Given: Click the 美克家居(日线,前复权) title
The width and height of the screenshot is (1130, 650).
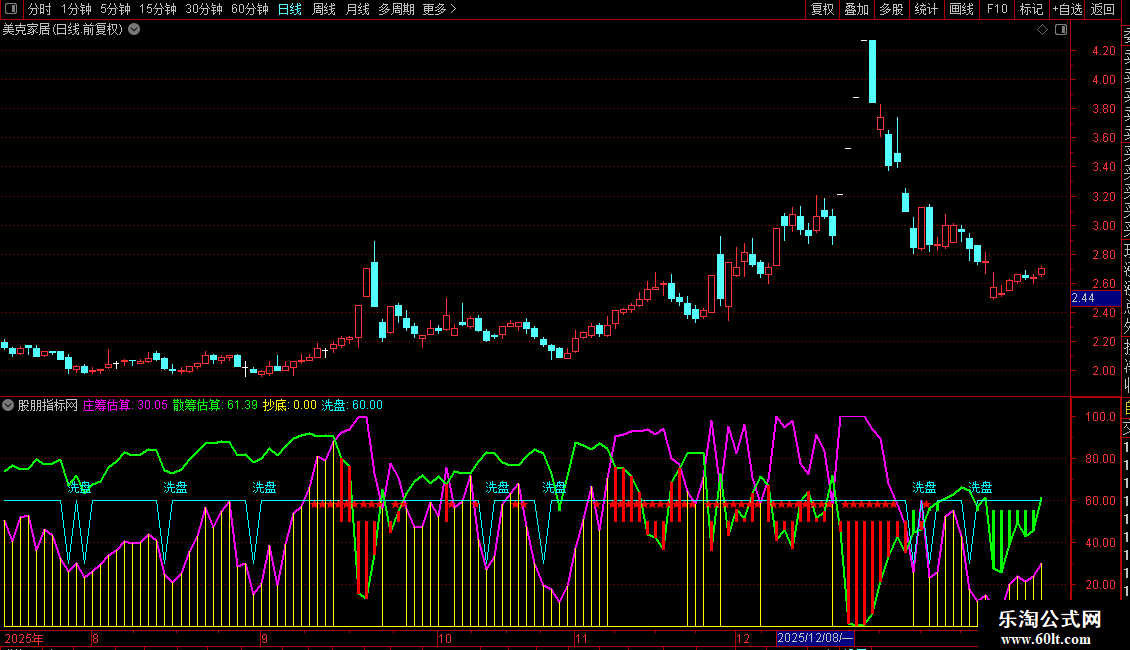Looking at the screenshot, I should [x=63, y=30].
